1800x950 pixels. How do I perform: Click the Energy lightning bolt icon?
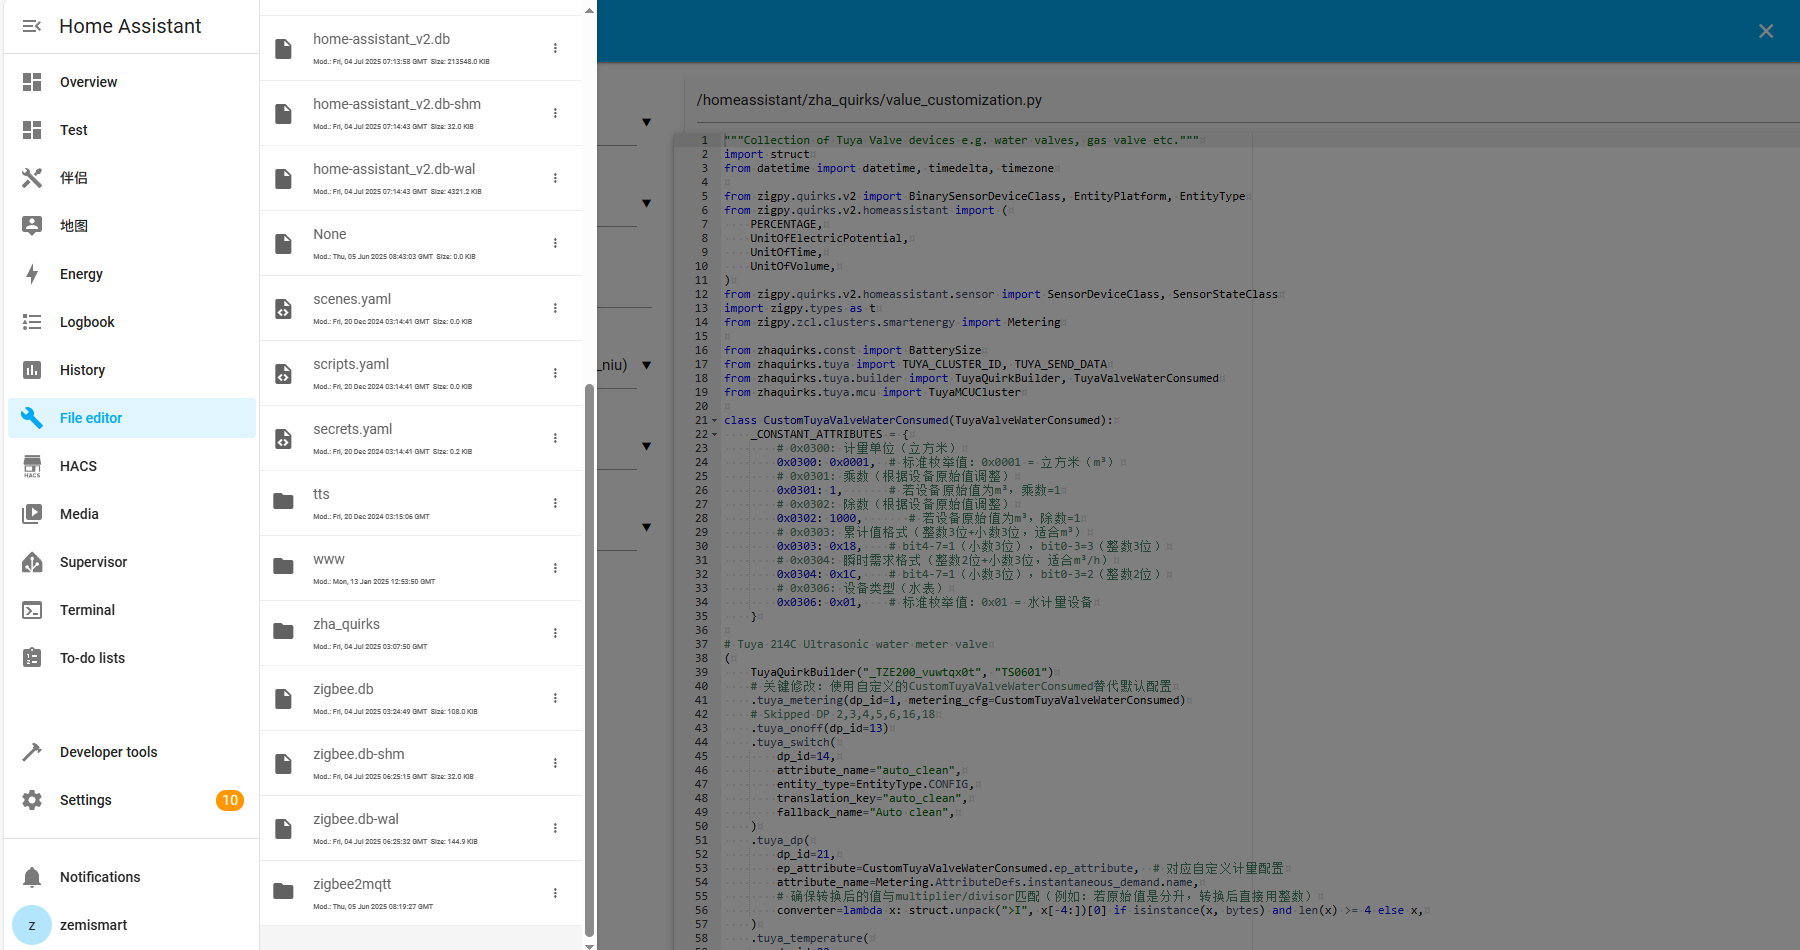pos(32,274)
